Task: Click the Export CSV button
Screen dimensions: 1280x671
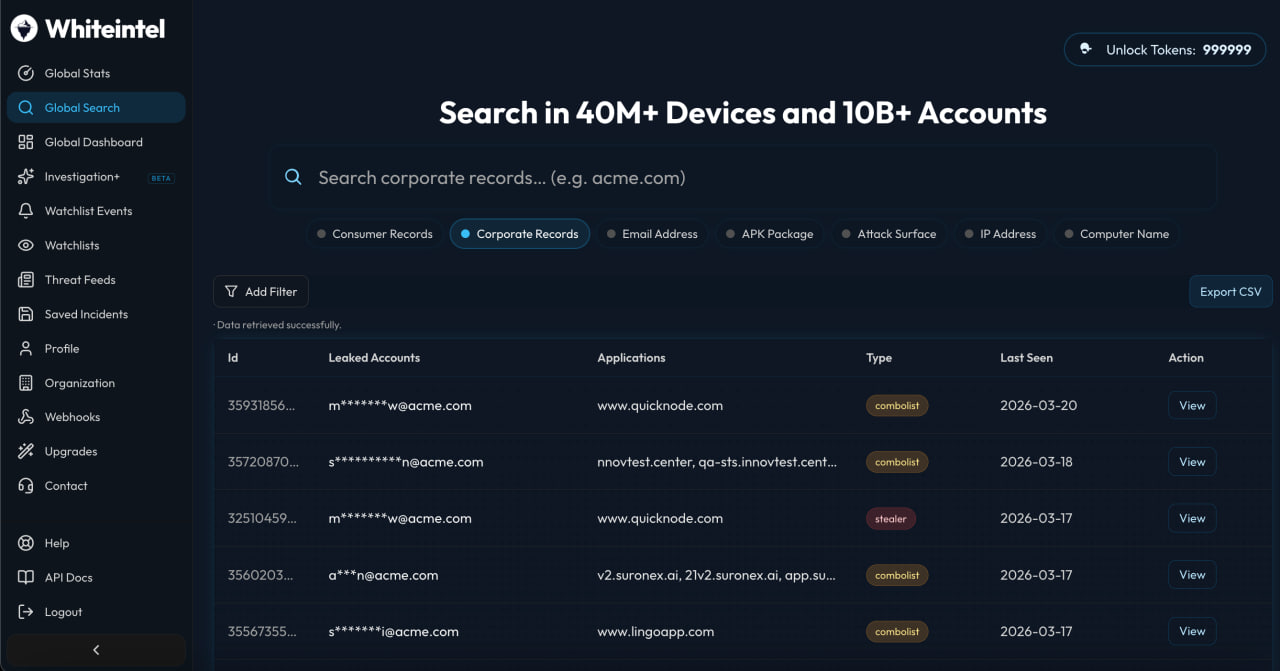Action: click(1230, 291)
